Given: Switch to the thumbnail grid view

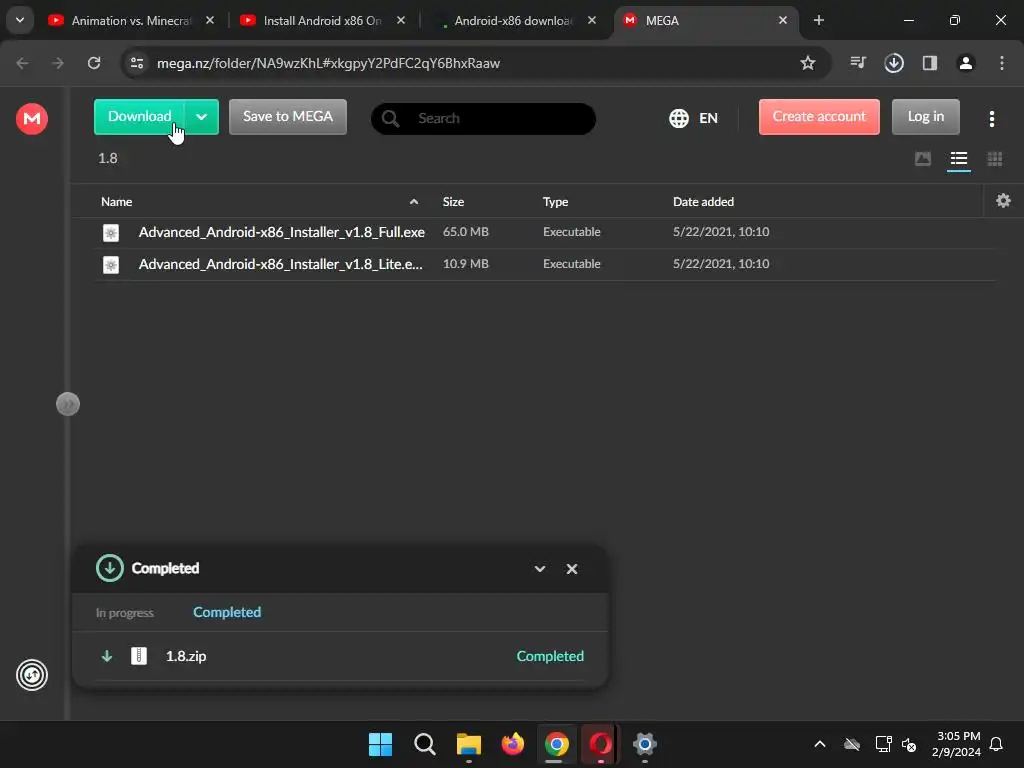Looking at the screenshot, I should 994,159.
